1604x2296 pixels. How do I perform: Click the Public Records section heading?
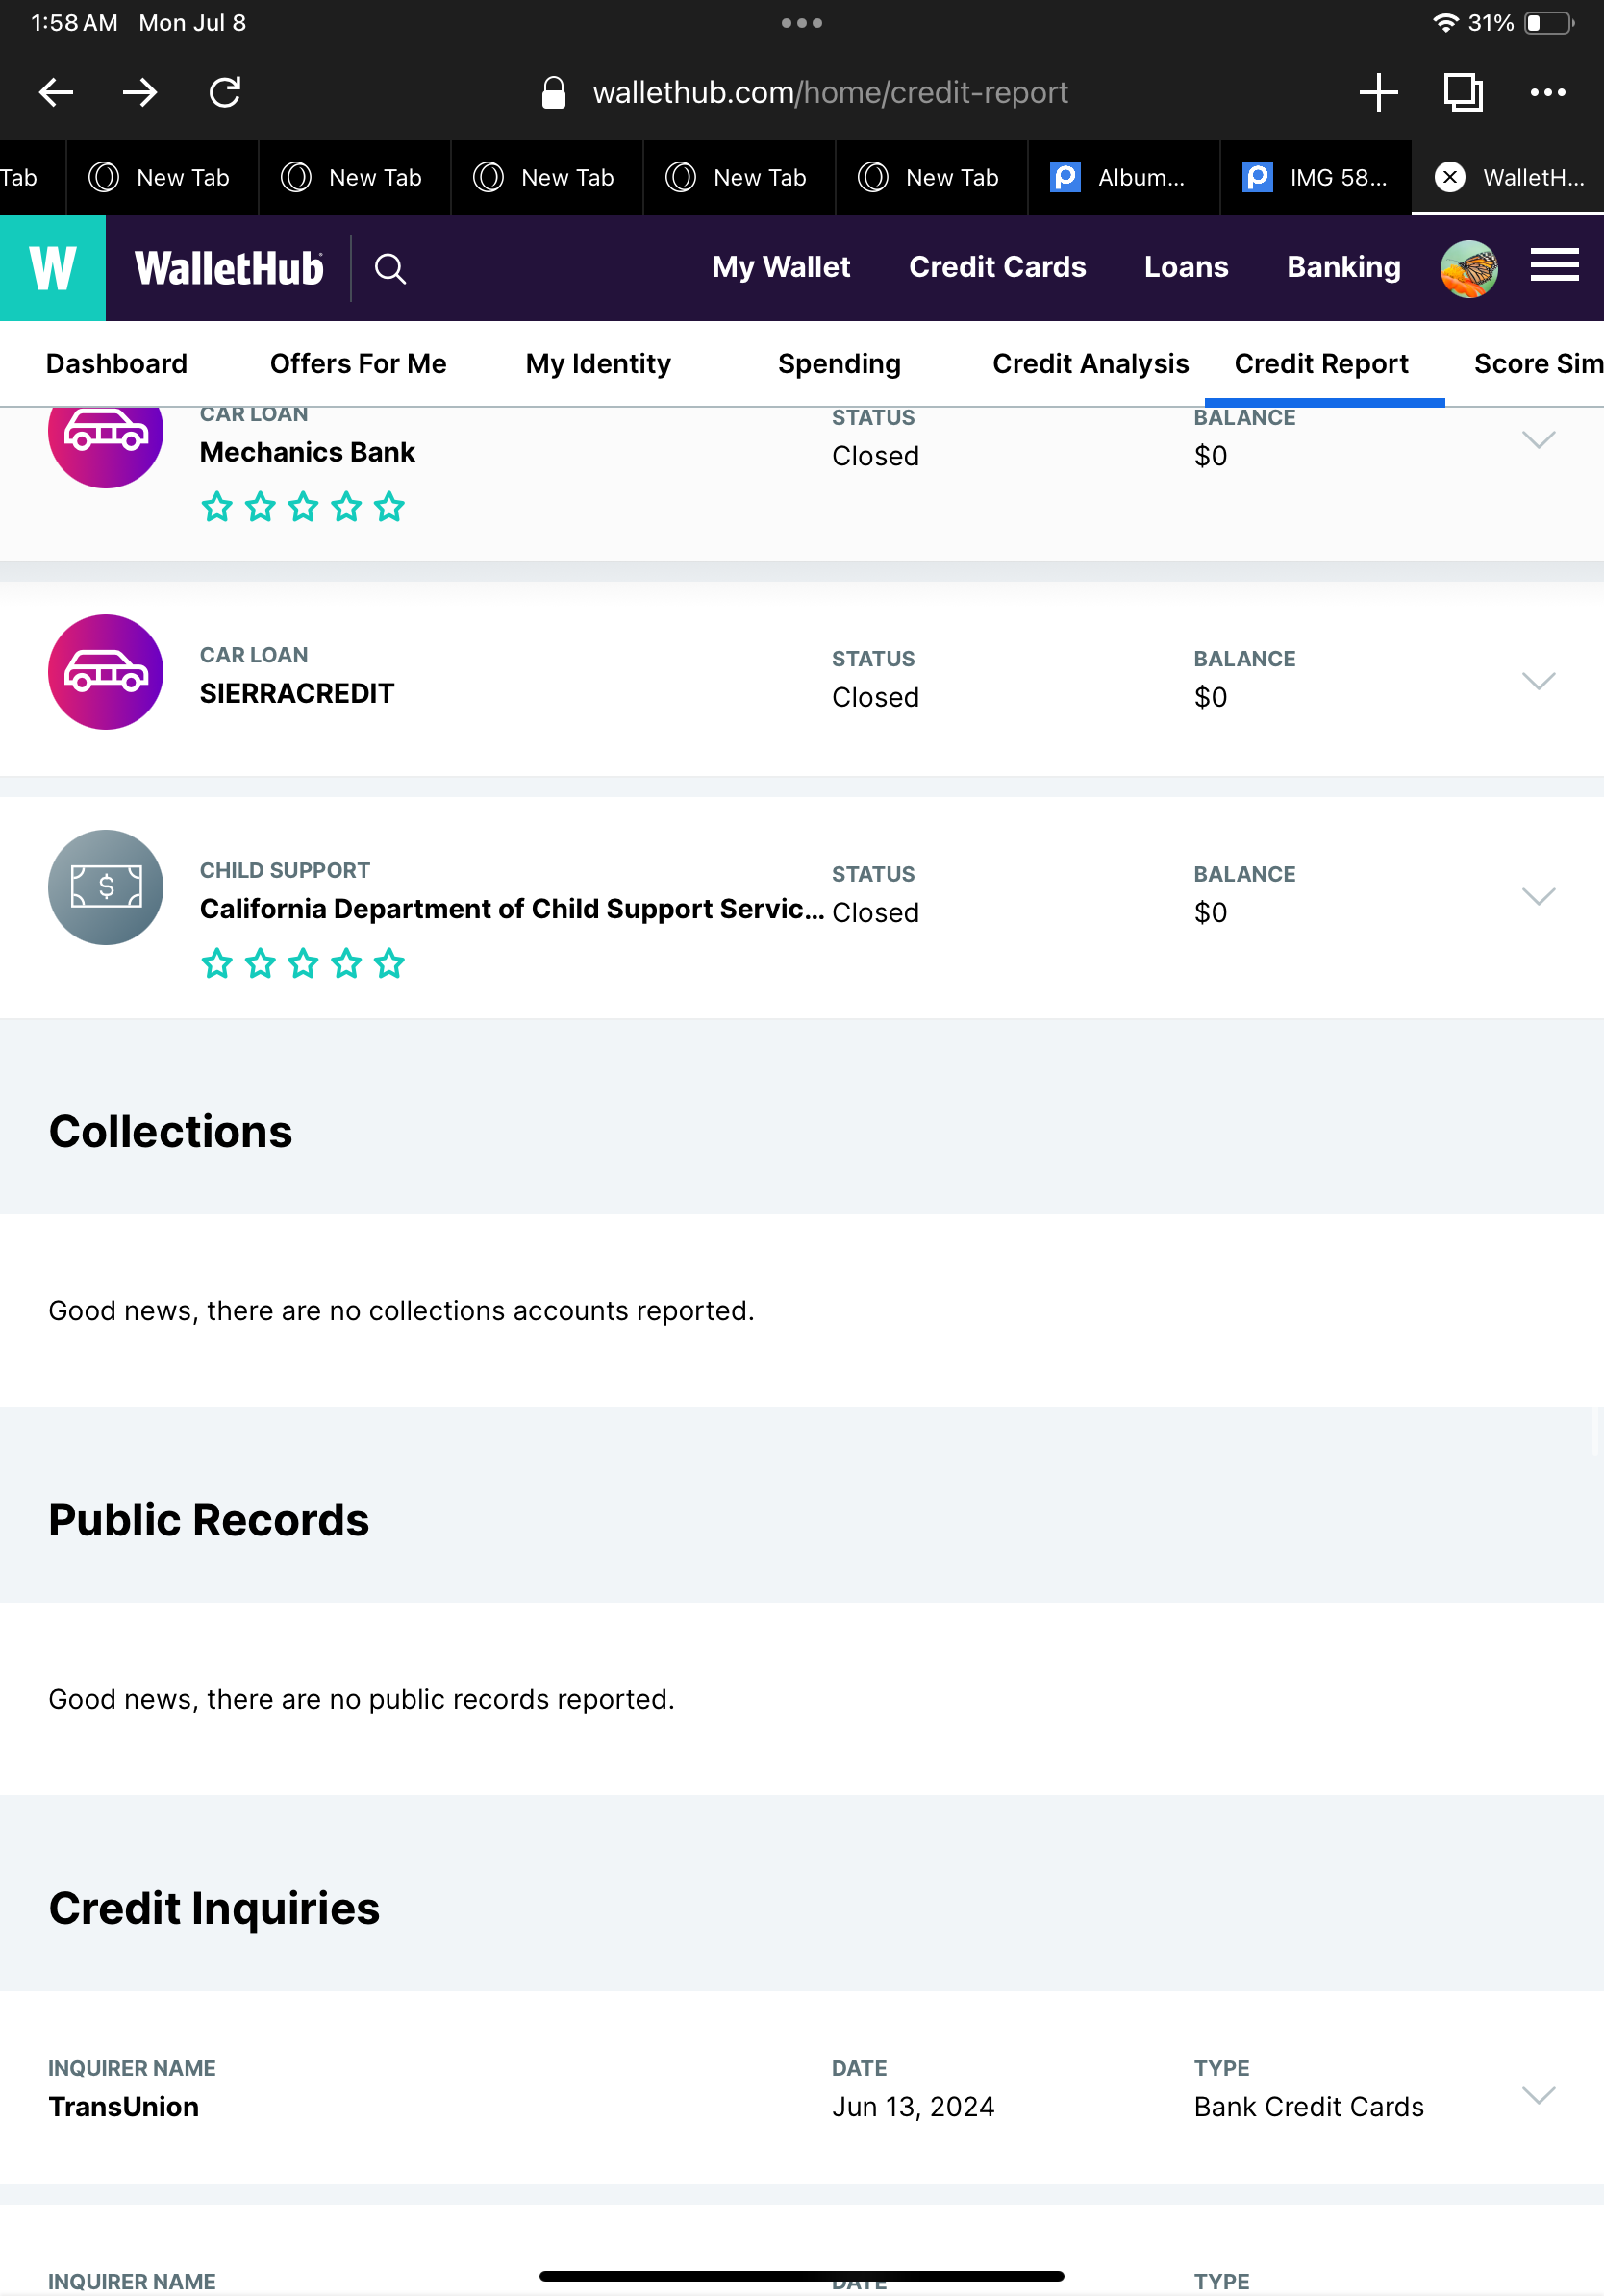point(209,1520)
